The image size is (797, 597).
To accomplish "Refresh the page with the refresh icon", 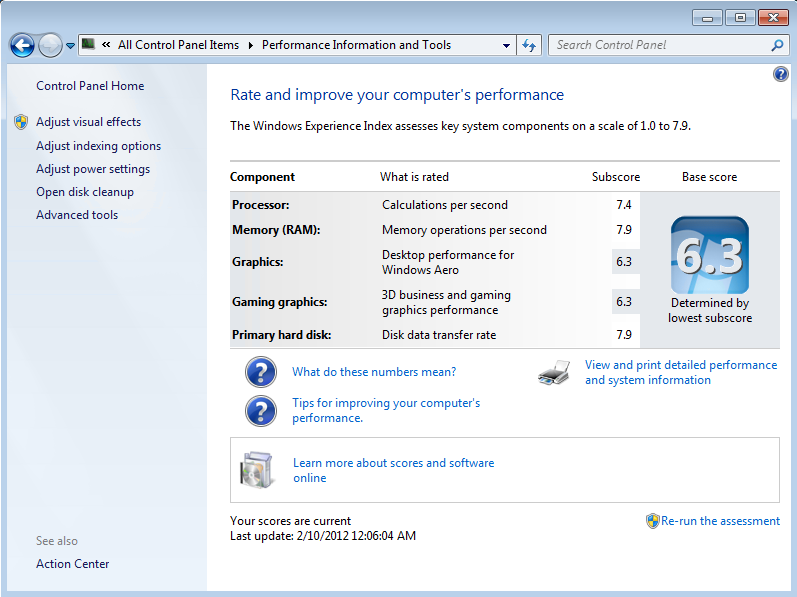I will (529, 45).
